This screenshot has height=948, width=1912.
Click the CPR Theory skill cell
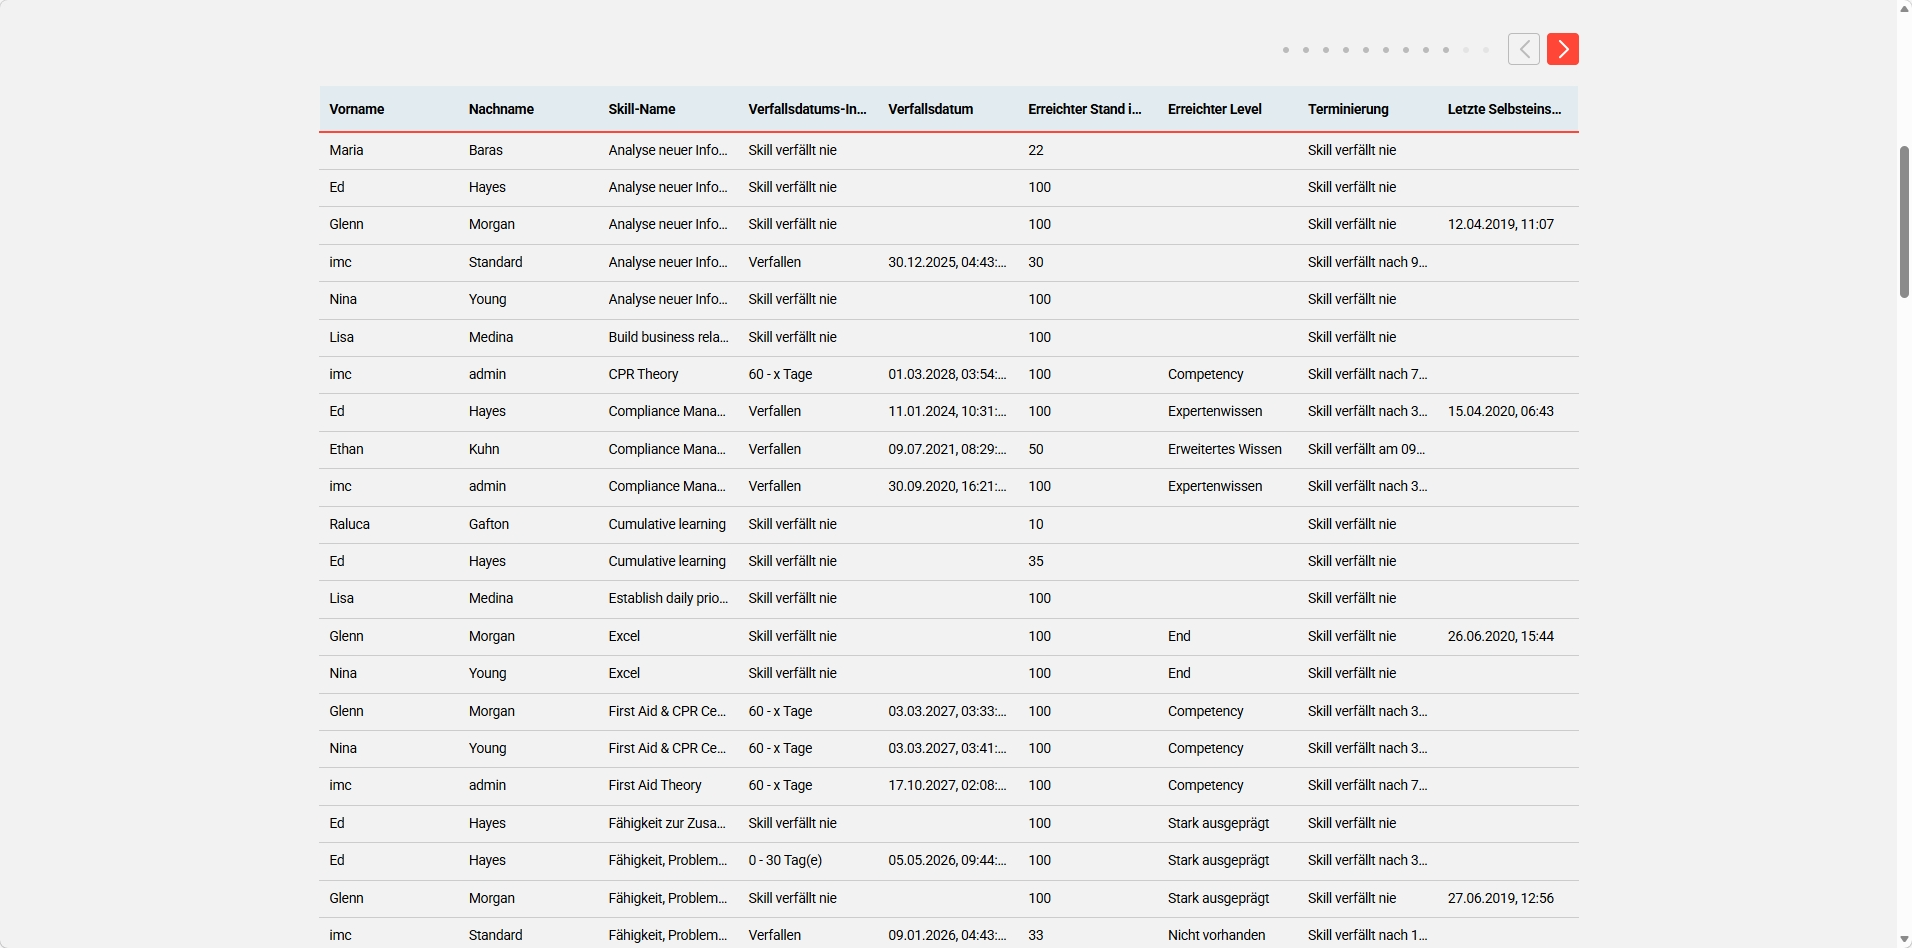pyautogui.click(x=643, y=374)
